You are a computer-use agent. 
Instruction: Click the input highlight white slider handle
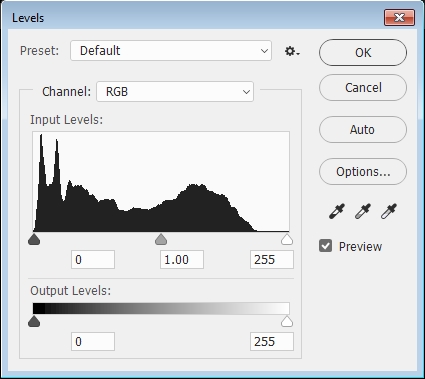[287, 239]
